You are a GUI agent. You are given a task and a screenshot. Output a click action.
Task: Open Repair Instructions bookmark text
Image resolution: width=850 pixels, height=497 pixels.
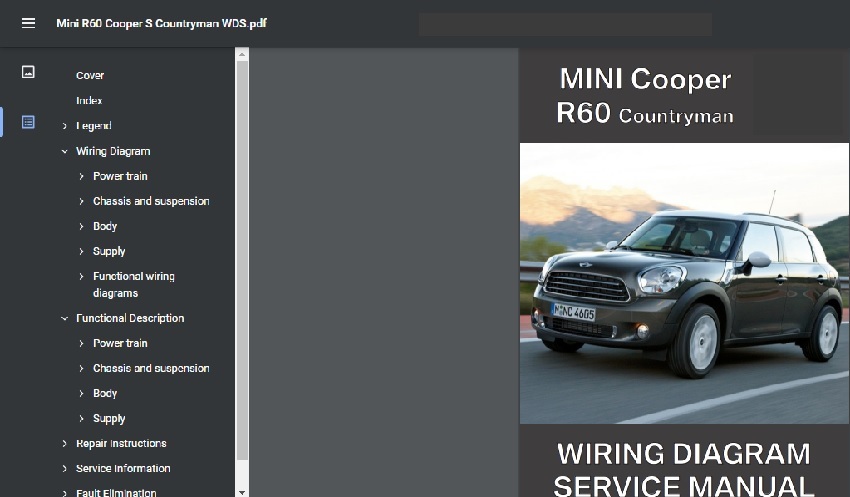(x=121, y=443)
